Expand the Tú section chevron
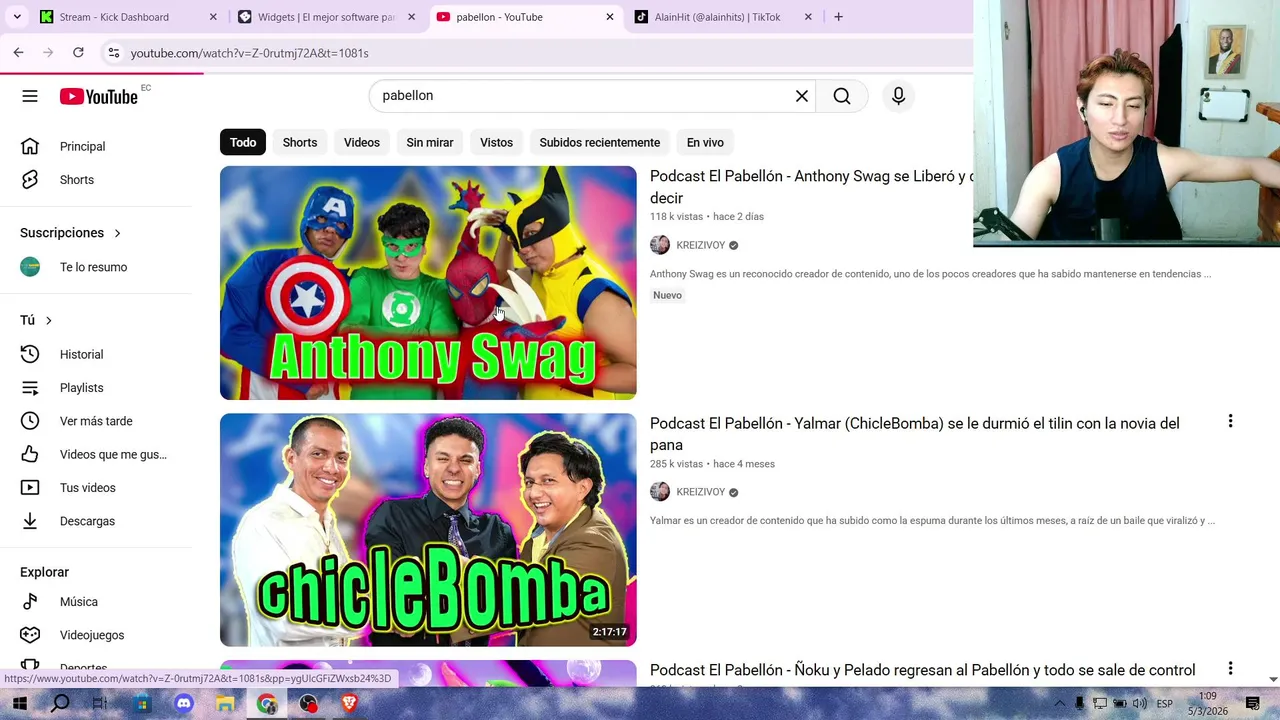The image size is (1280, 720). coord(48,320)
